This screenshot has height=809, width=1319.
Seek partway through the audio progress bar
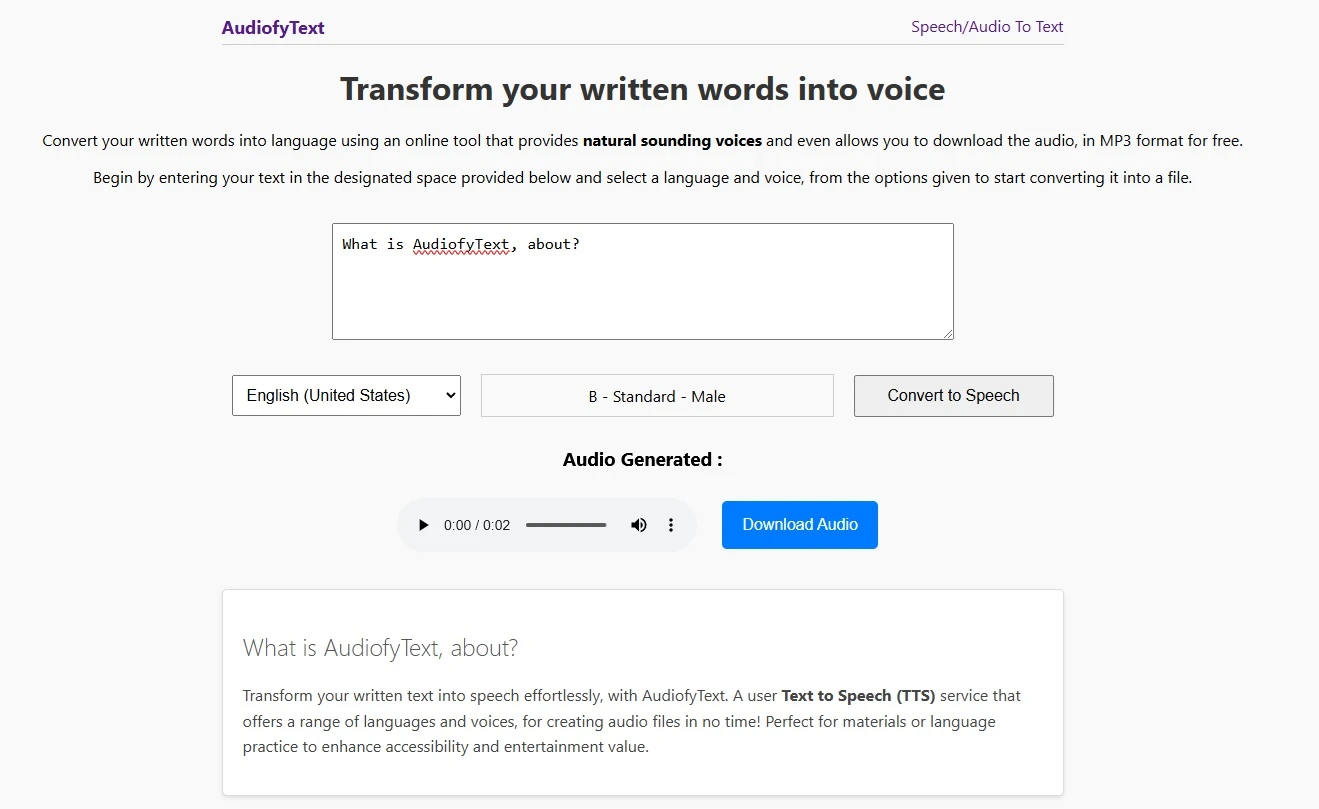pyautogui.click(x=566, y=524)
